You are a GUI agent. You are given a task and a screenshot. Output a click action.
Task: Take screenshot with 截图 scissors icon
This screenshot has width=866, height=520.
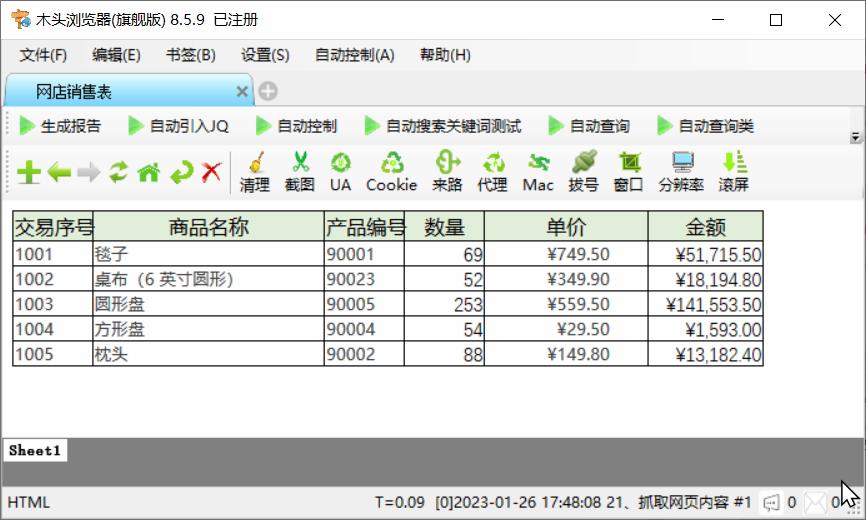[299, 172]
